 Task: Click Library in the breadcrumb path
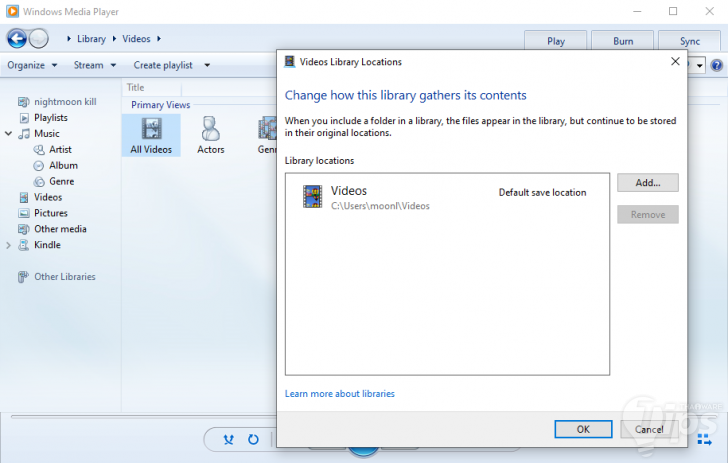pyautogui.click(x=91, y=39)
